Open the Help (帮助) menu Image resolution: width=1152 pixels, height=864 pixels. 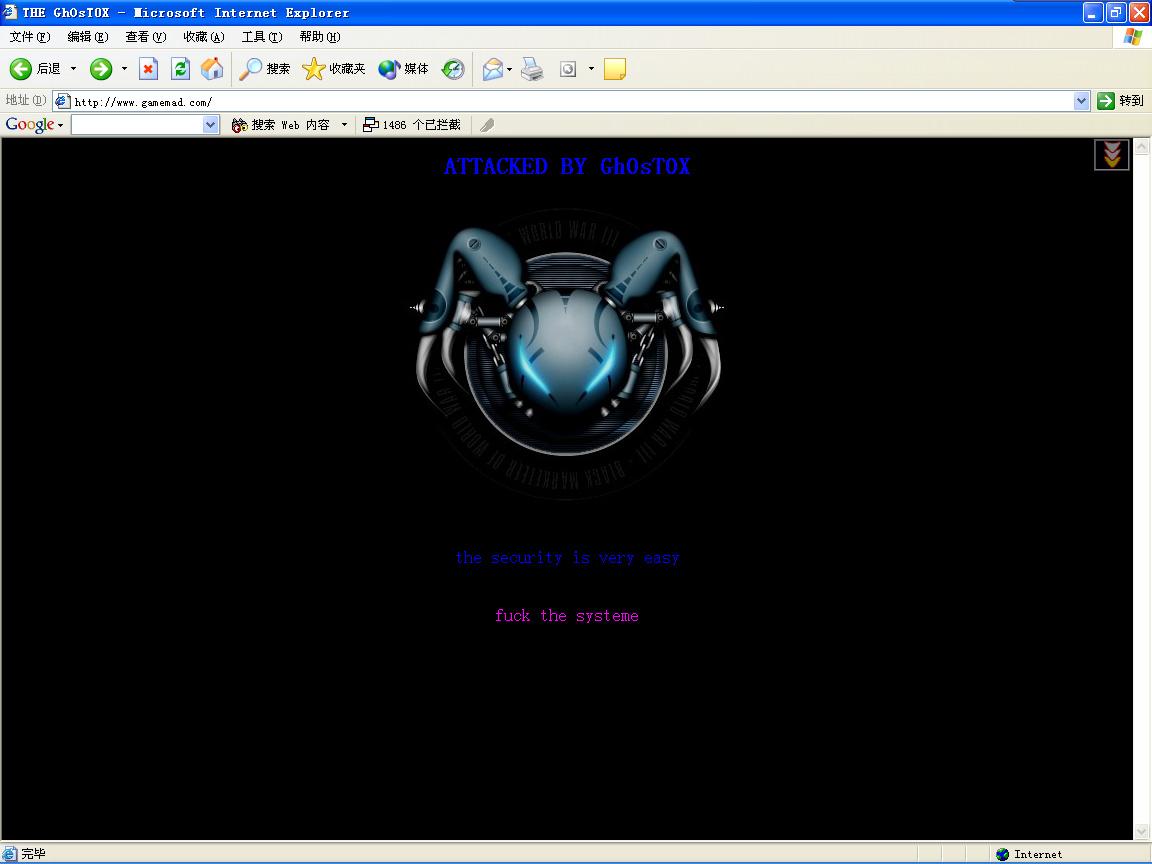(320, 37)
